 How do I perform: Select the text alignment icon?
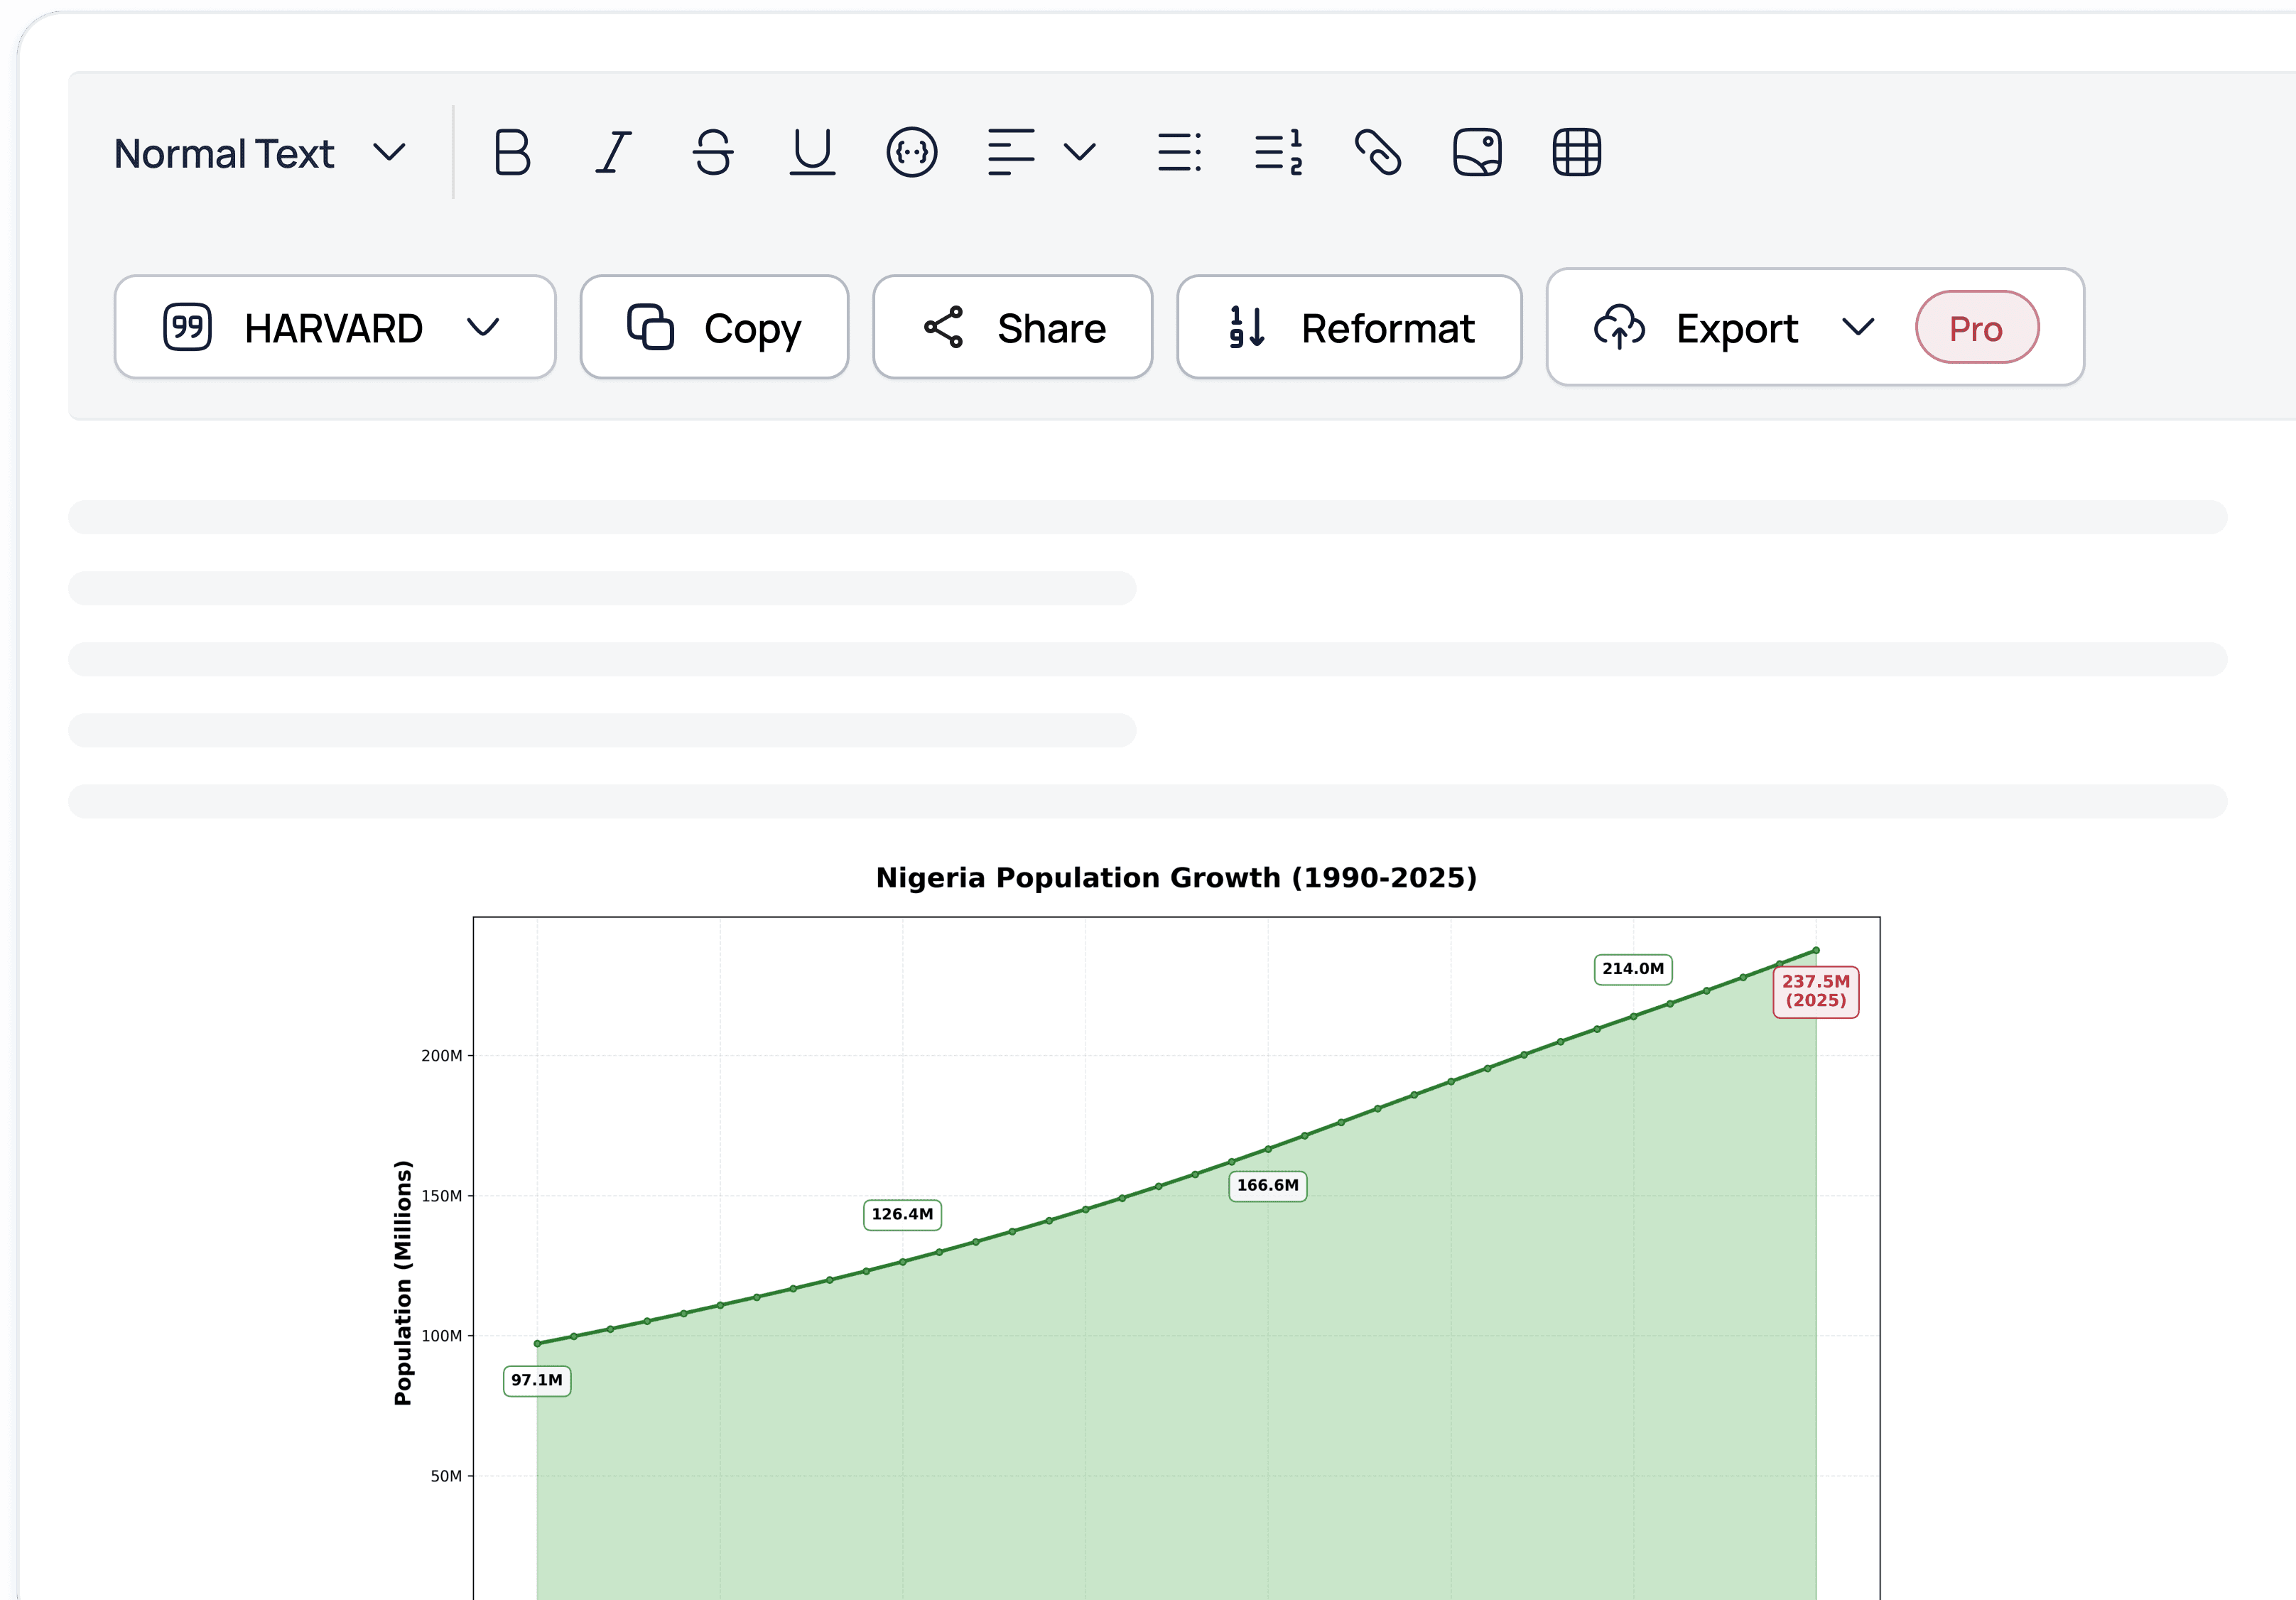pyautogui.click(x=1010, y=153)
